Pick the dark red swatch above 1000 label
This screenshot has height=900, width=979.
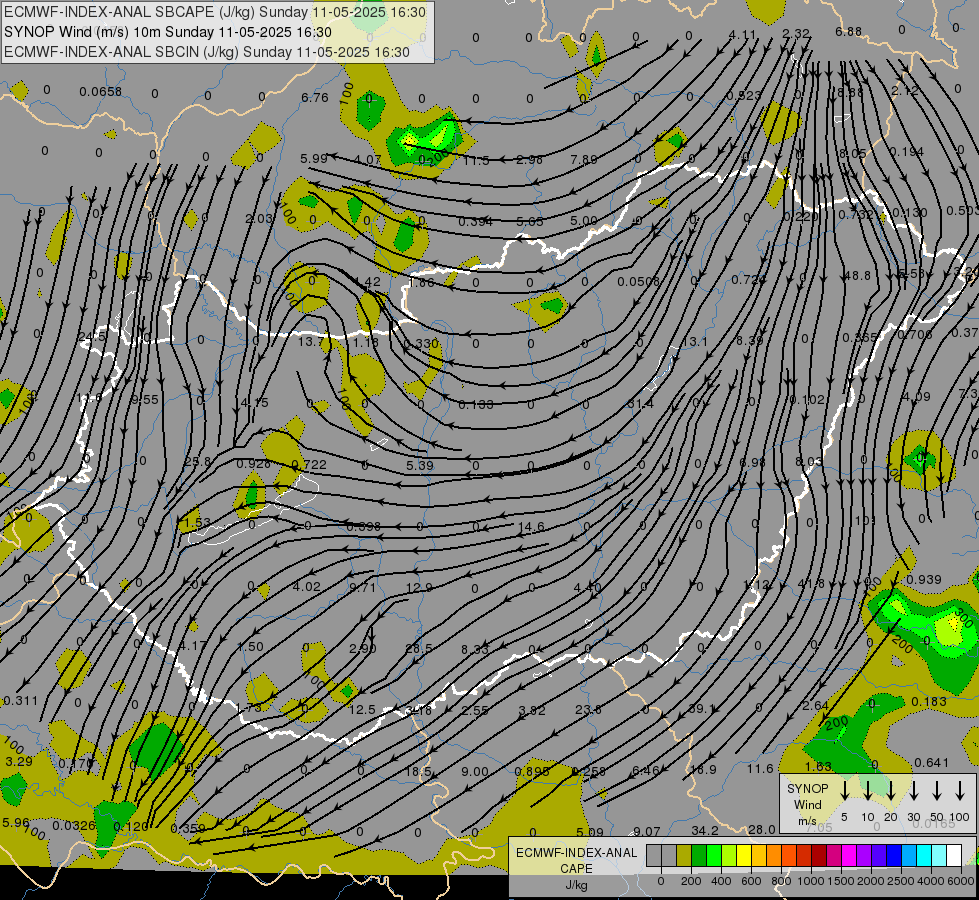819,856
